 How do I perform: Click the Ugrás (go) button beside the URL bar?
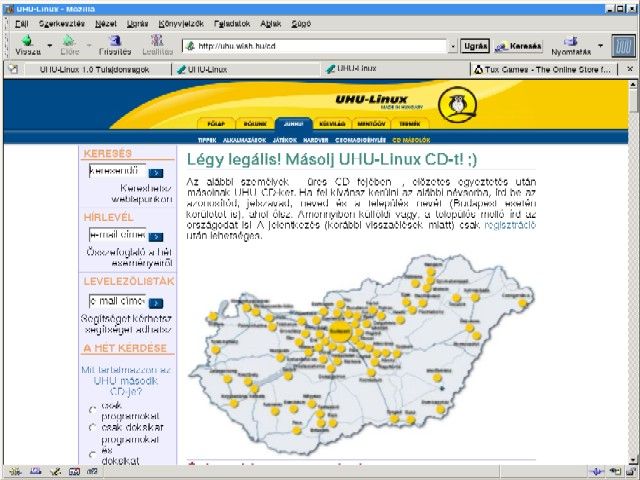point(475,46)
